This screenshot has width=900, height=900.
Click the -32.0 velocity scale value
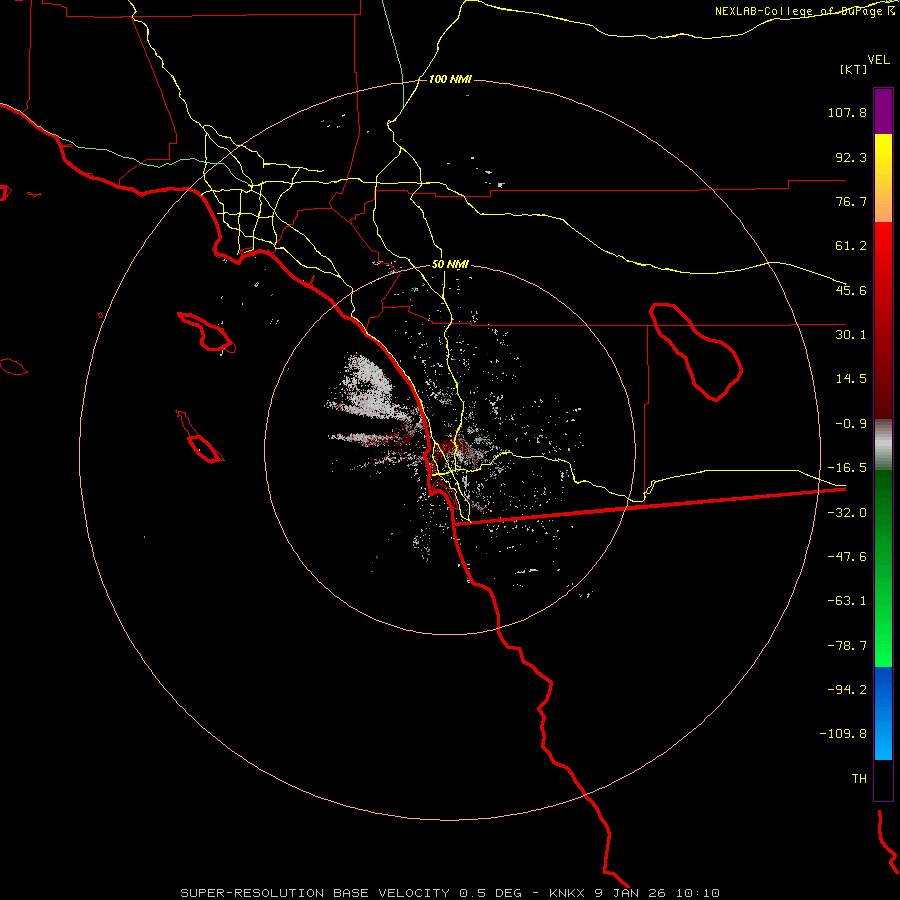847,513
